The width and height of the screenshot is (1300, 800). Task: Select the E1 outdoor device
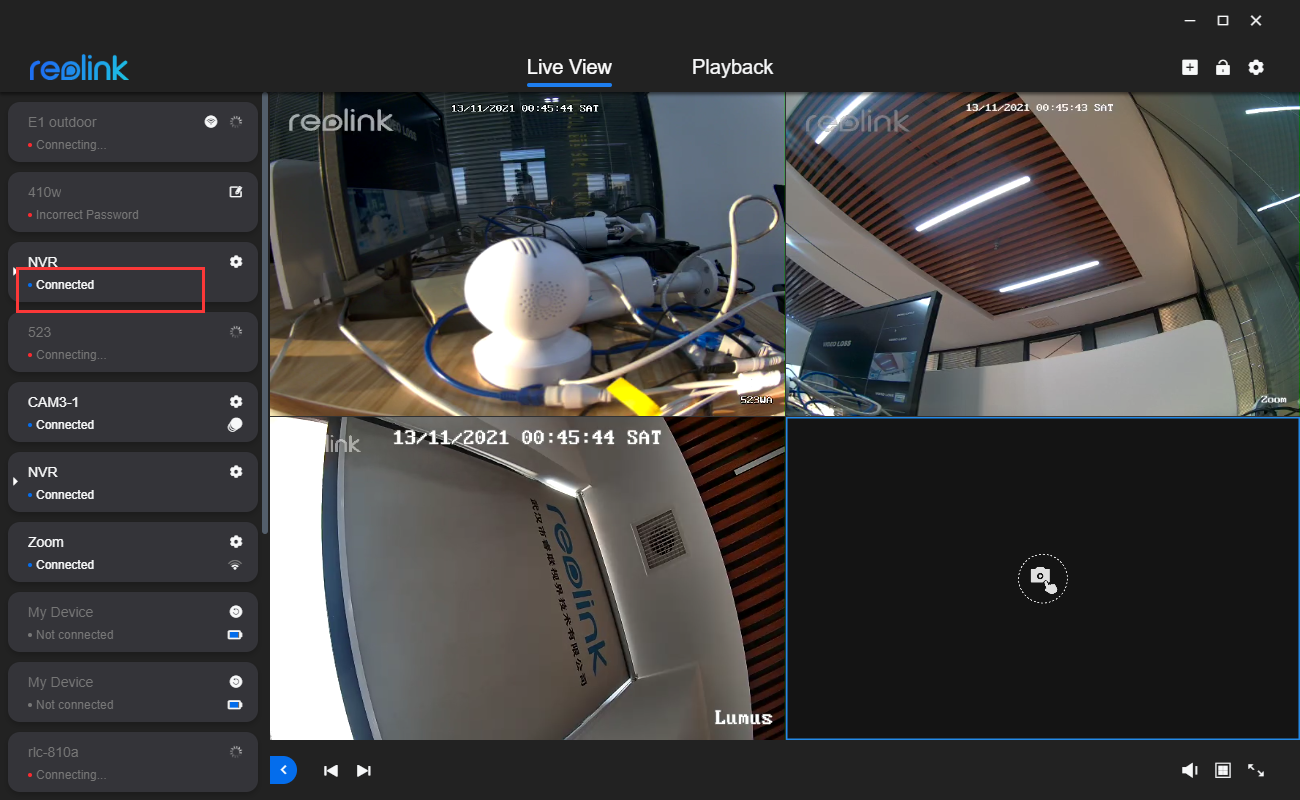pos(133,132)
